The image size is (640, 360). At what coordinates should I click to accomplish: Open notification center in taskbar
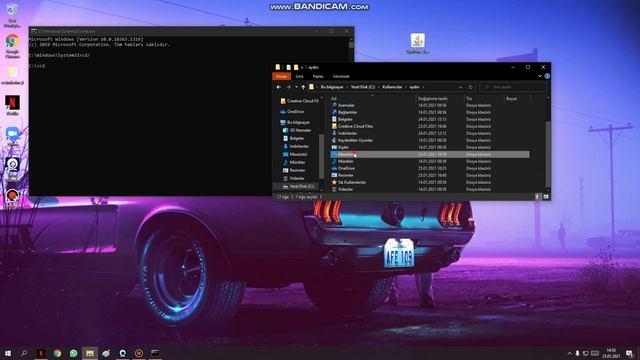pyautogui.click(x=630, y=353)
